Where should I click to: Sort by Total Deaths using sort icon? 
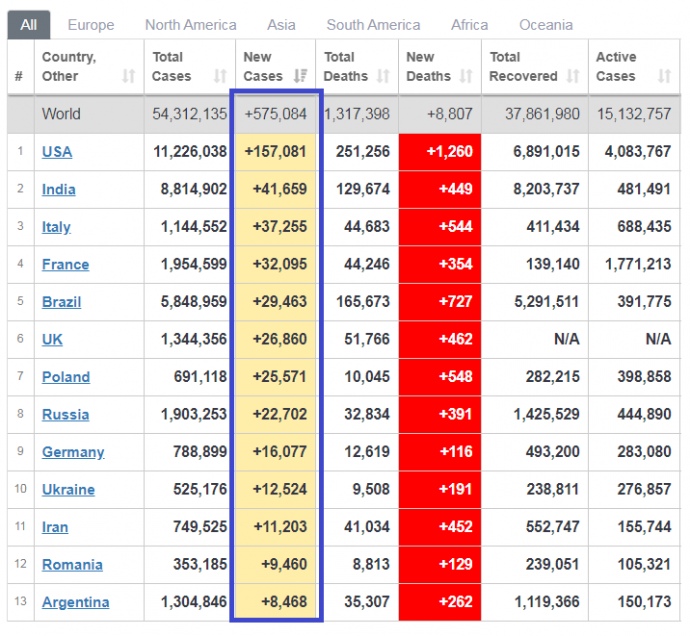pos(382,76)
